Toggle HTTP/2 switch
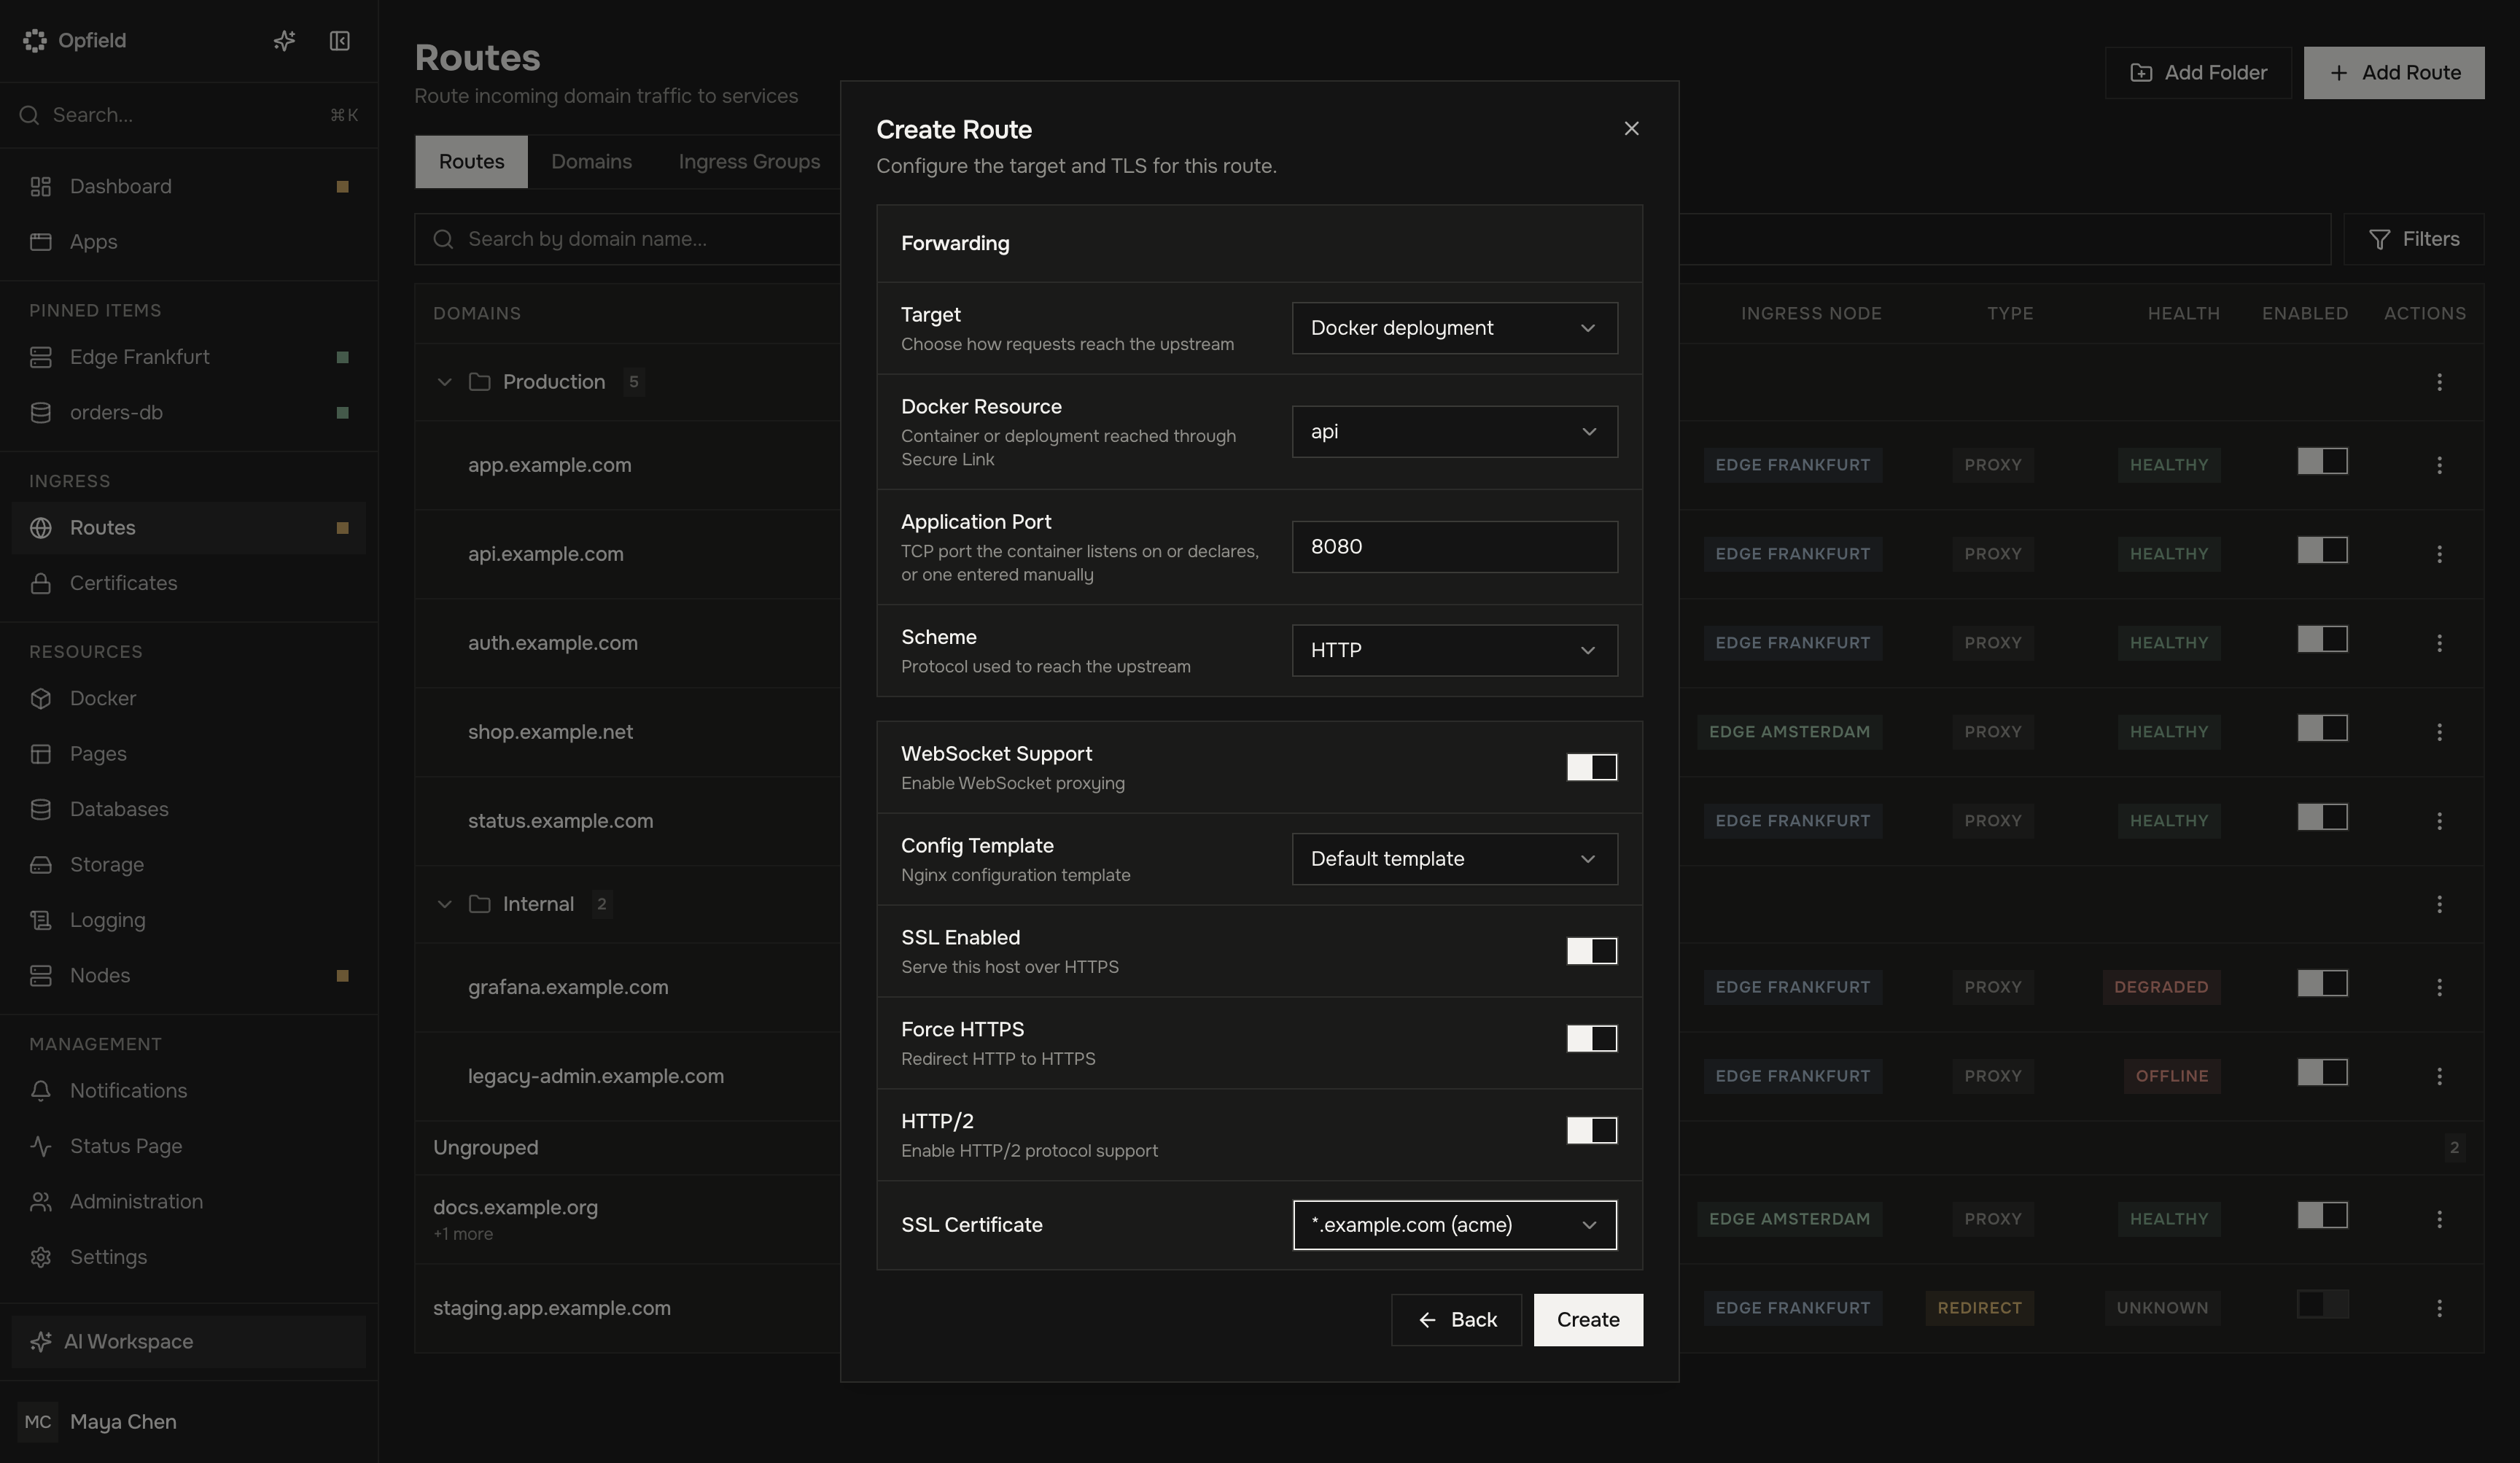The height and width of the screenshot is (1463, 2520). pyautogui.click(x=1591, y=1131)
